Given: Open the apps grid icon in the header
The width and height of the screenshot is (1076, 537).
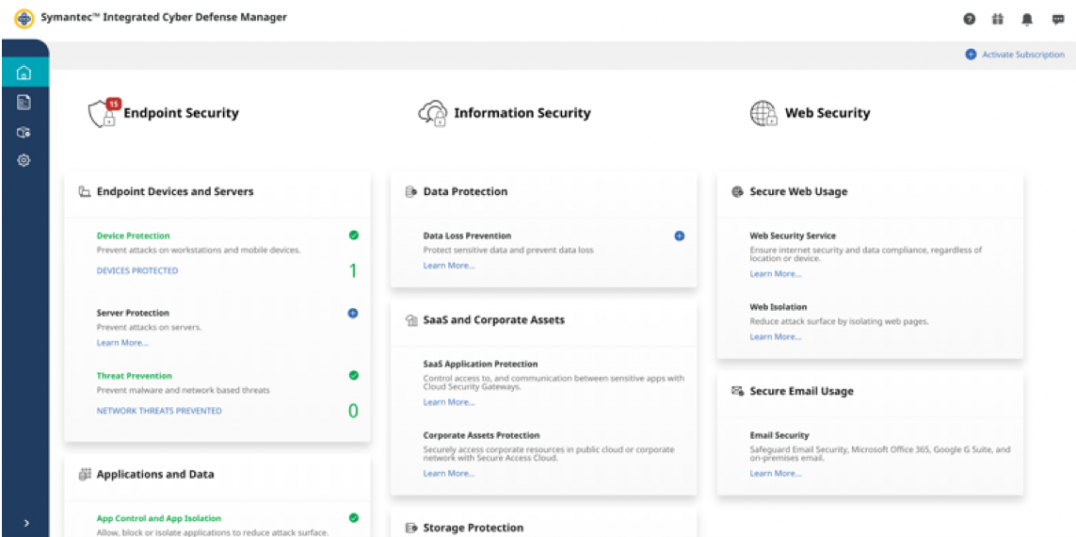Looking at the screenshot, I should (997, 19).
